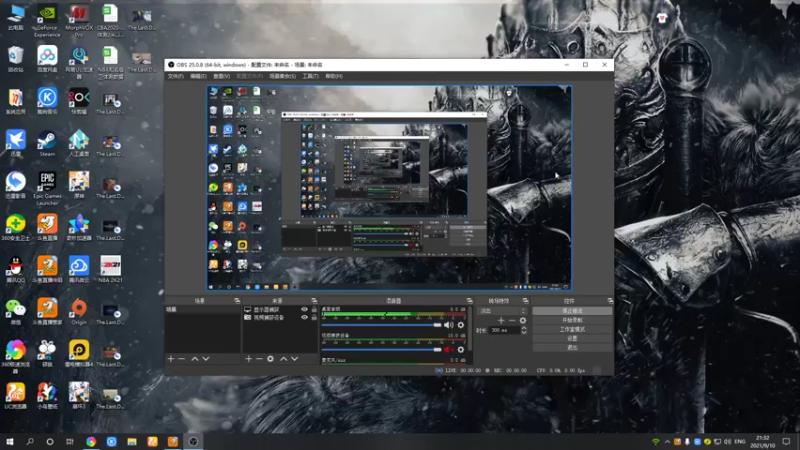Open the Epic Games Launcher desktop icon
Screen dimensions: 800x450
(47, 189)
